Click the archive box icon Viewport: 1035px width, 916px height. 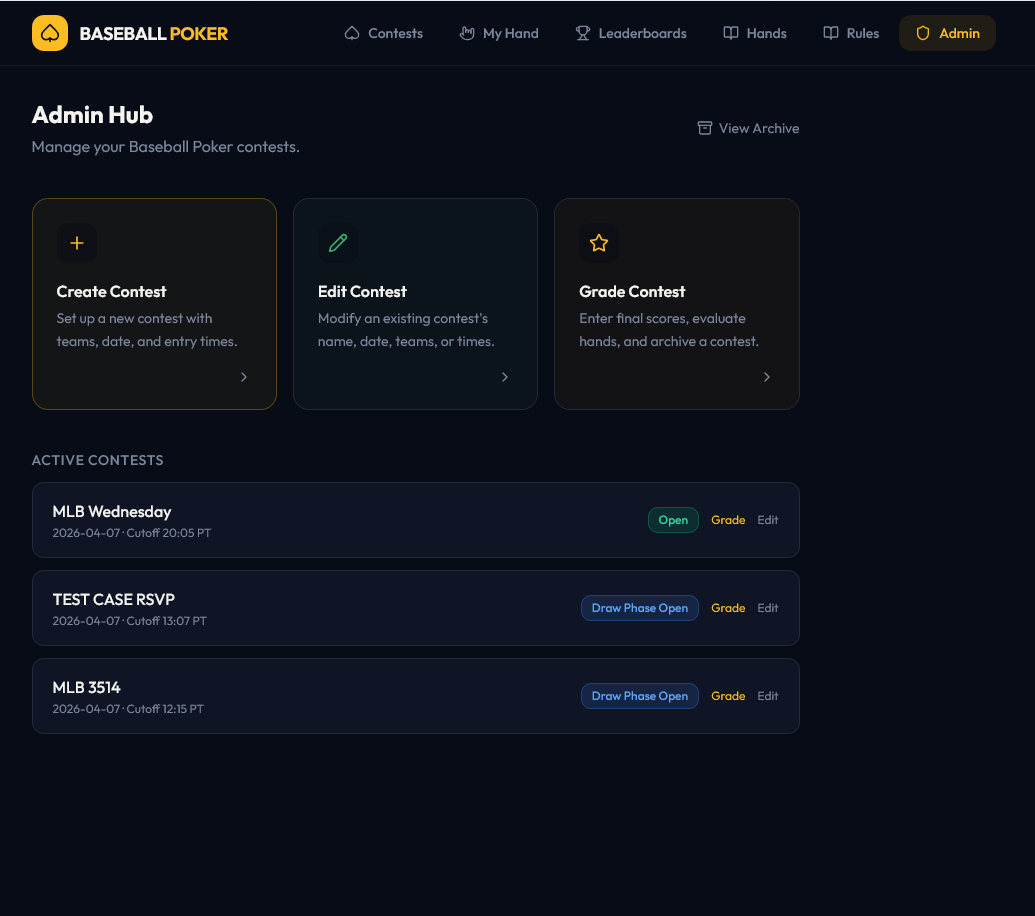(705, 128)
